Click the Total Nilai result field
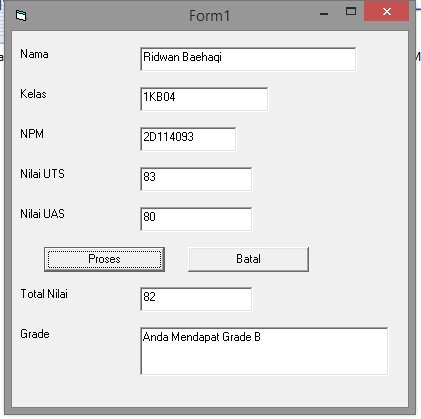The image size is (421, 419). click(x=196, y=299)
